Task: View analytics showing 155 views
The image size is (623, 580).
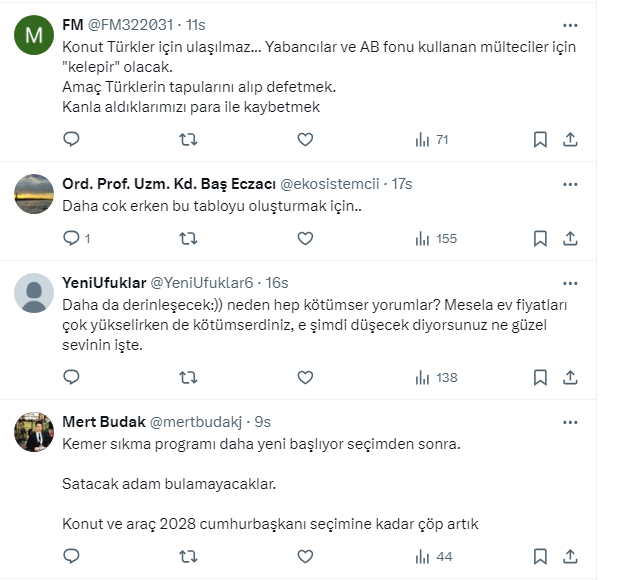Action: click(434, 239)
